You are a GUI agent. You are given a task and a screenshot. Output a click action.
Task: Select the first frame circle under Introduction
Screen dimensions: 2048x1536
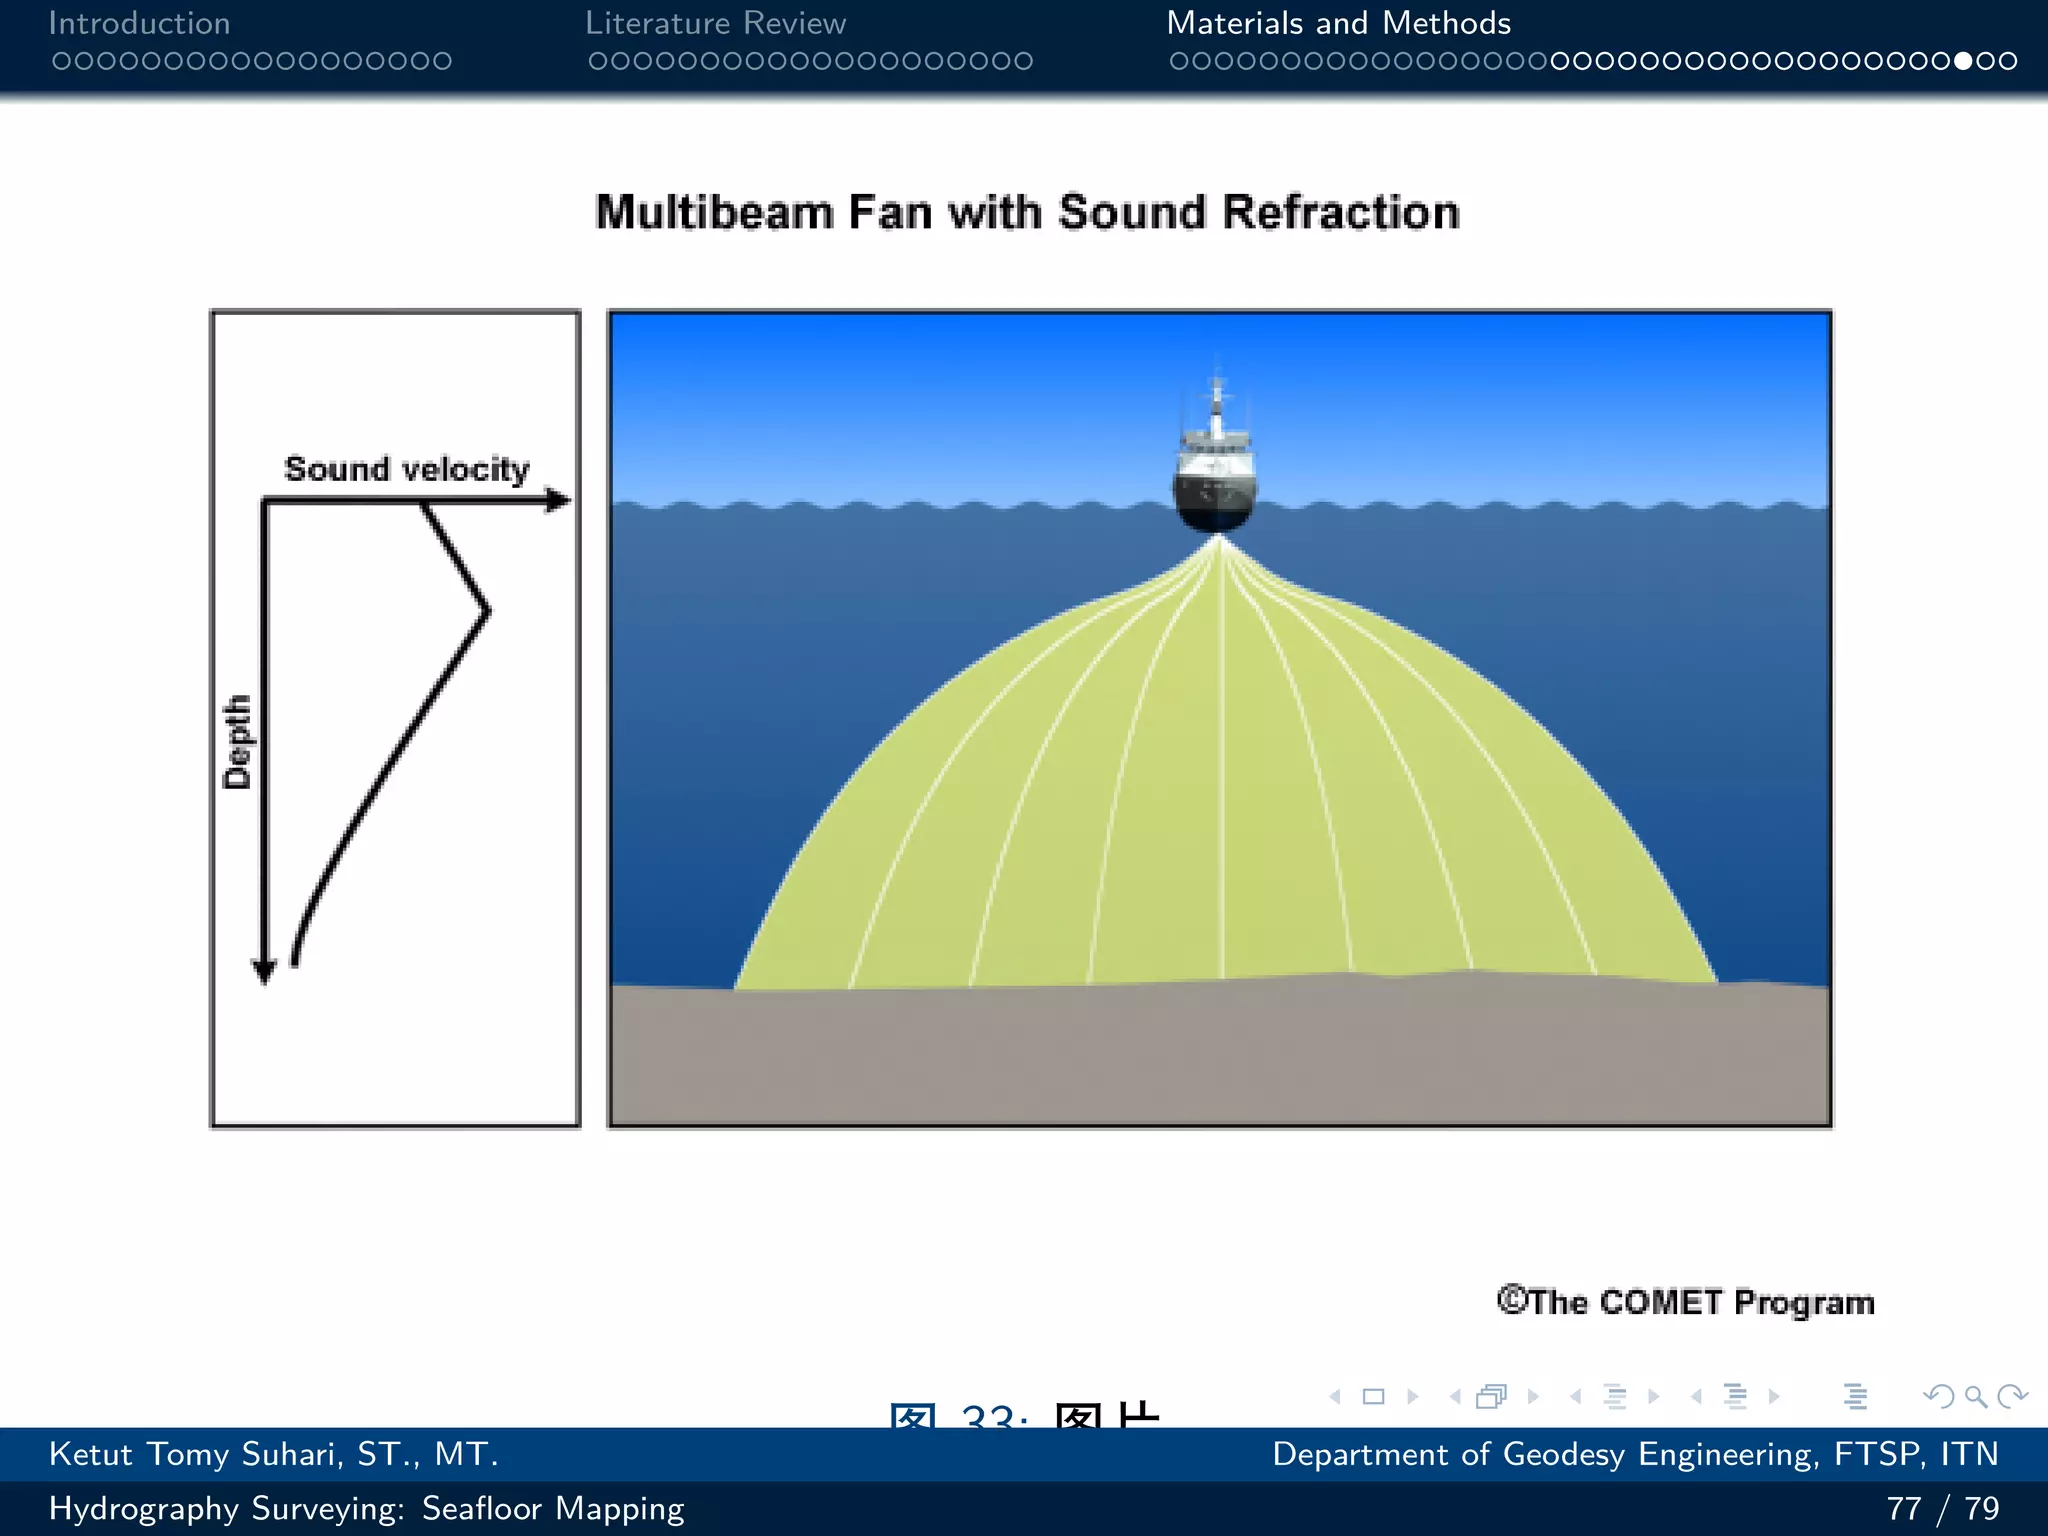point(61,61)
